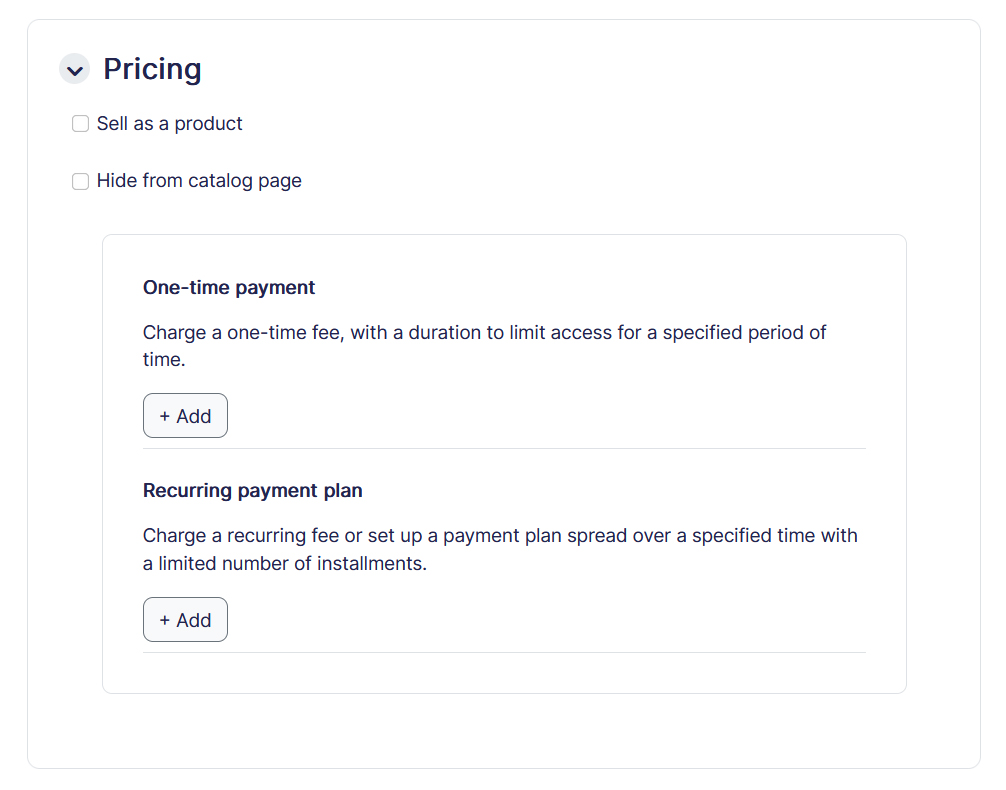Add a one-time payment option
Image resolution: width=1006 pixels, height=790 pixels.
pos(185,415)
